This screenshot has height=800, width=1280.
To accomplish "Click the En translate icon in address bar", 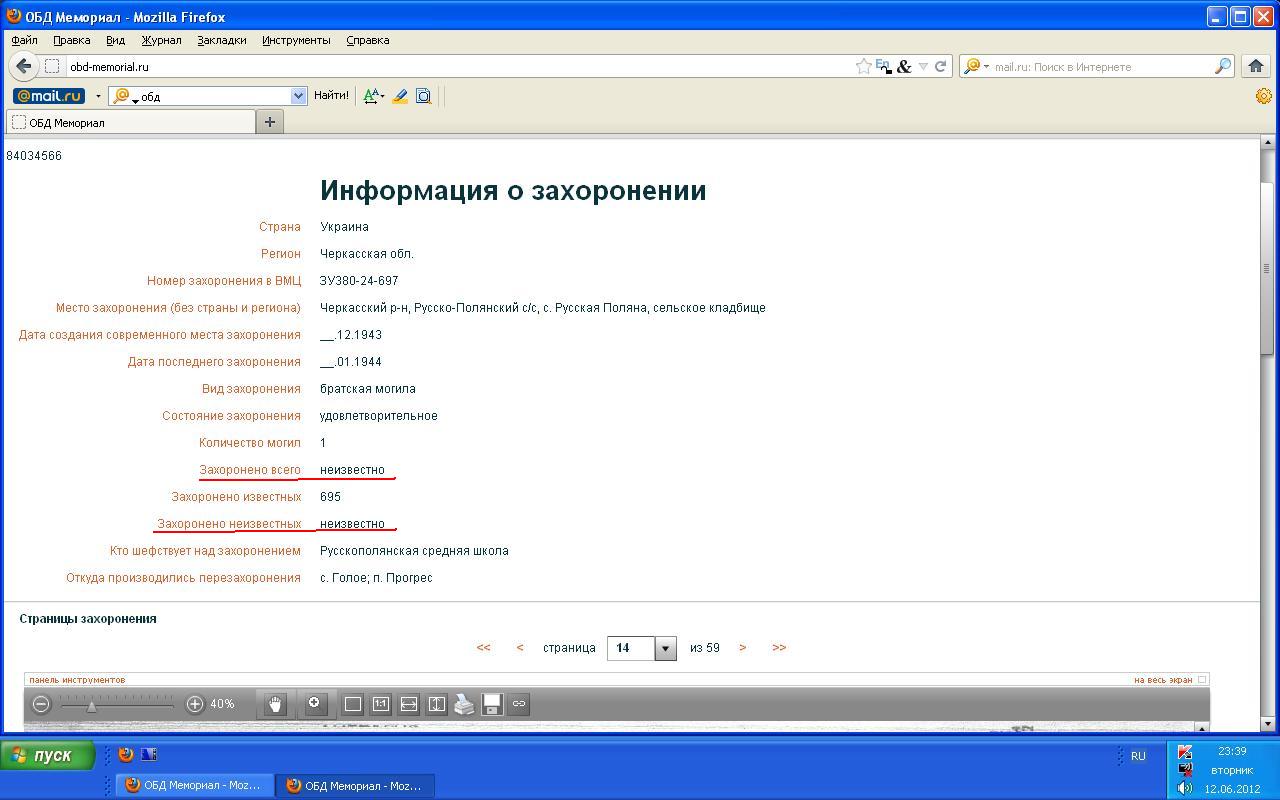I will pos(883,66).
